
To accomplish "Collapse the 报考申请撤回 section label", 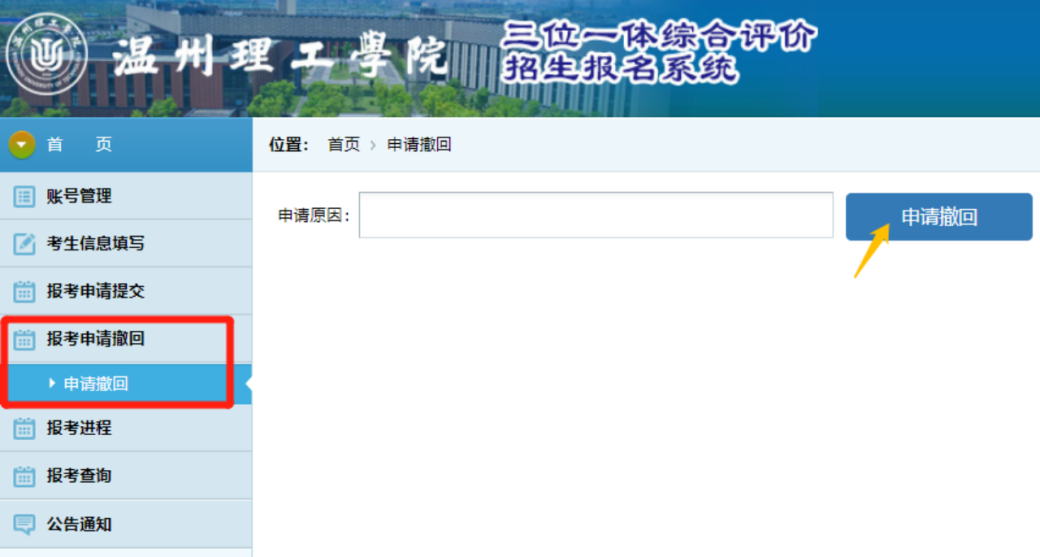I will click(x=95, y=340).
